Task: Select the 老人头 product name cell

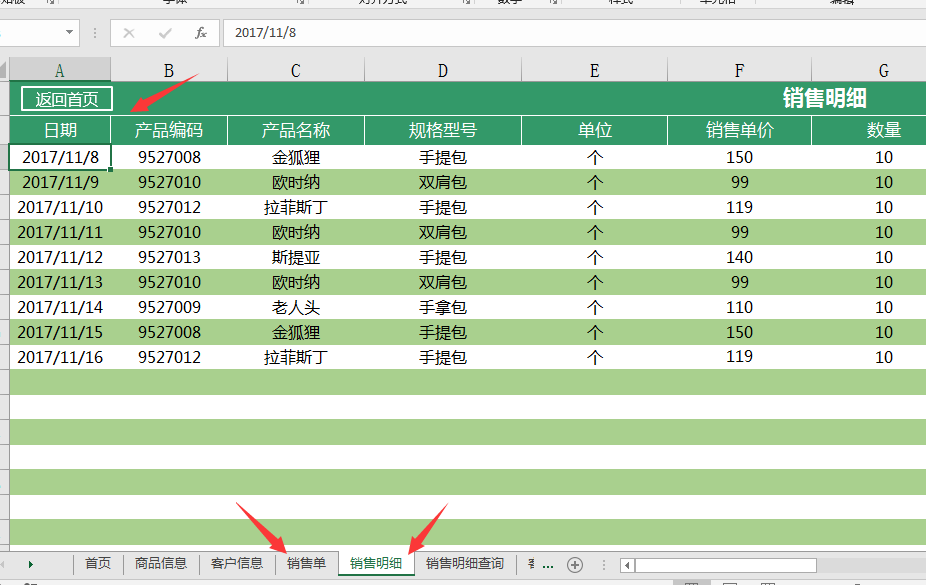Action: click(x=296, y=307)
